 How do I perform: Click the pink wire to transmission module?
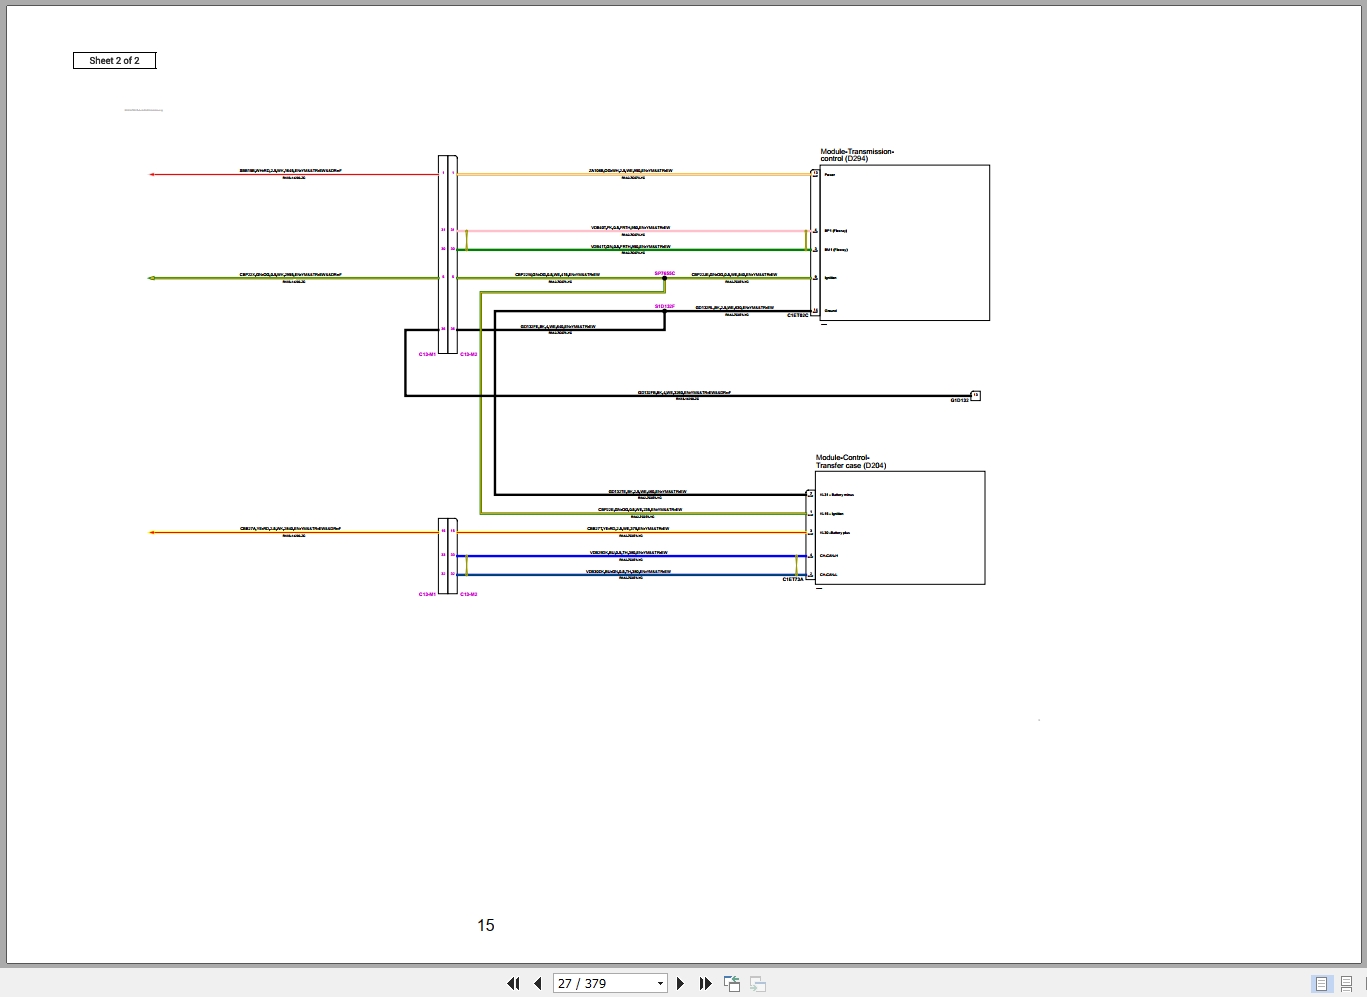coord(632,231)
